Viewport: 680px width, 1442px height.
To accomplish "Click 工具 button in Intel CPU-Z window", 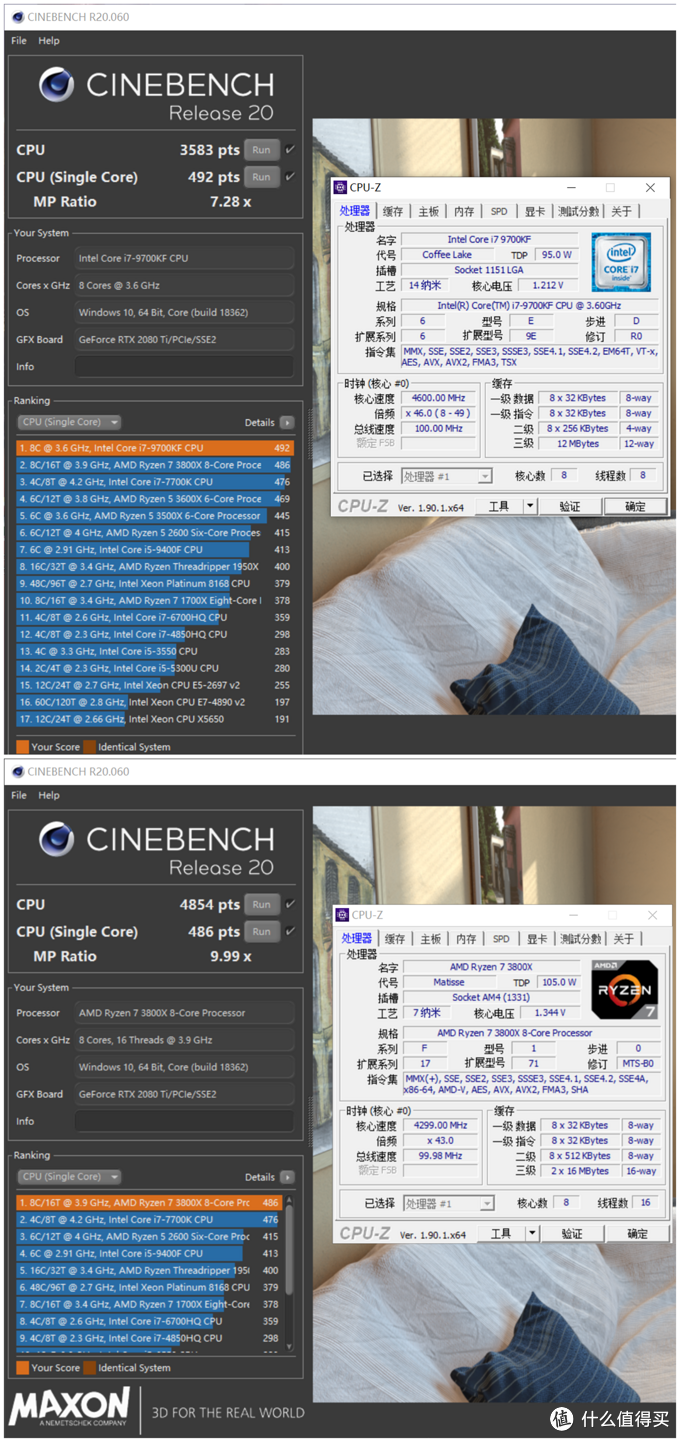I will point(499,506).
